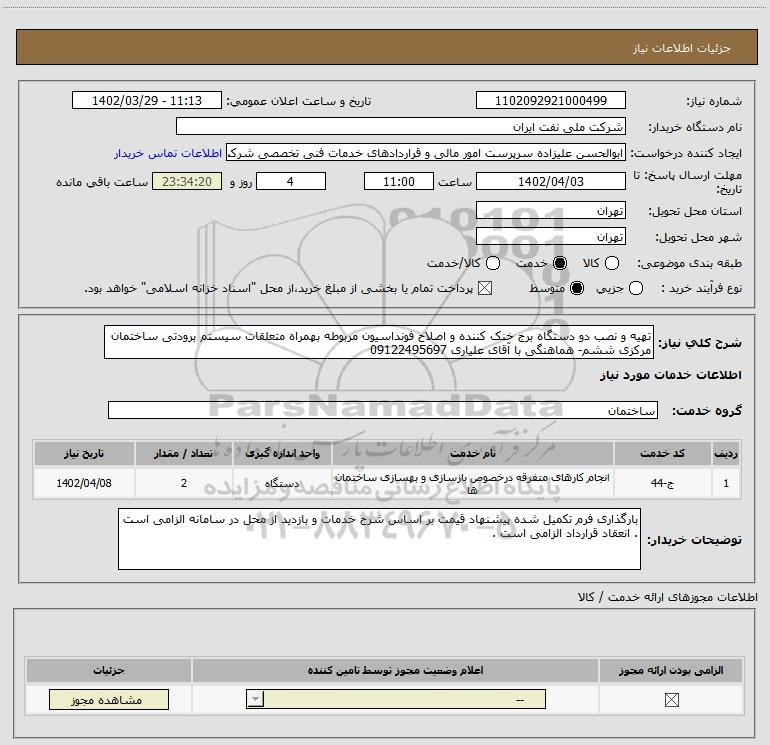Click the نام خدمت column header
The height and width of the screenshot is (745, 770).
point(473,453)
